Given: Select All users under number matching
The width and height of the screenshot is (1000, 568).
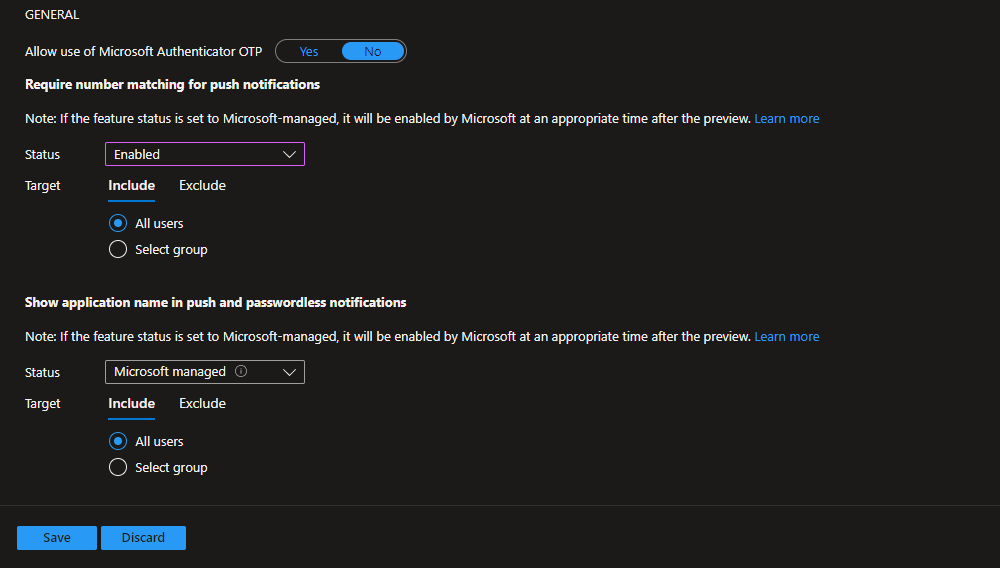Looking at the screenshot, I should tap(118, 223).
